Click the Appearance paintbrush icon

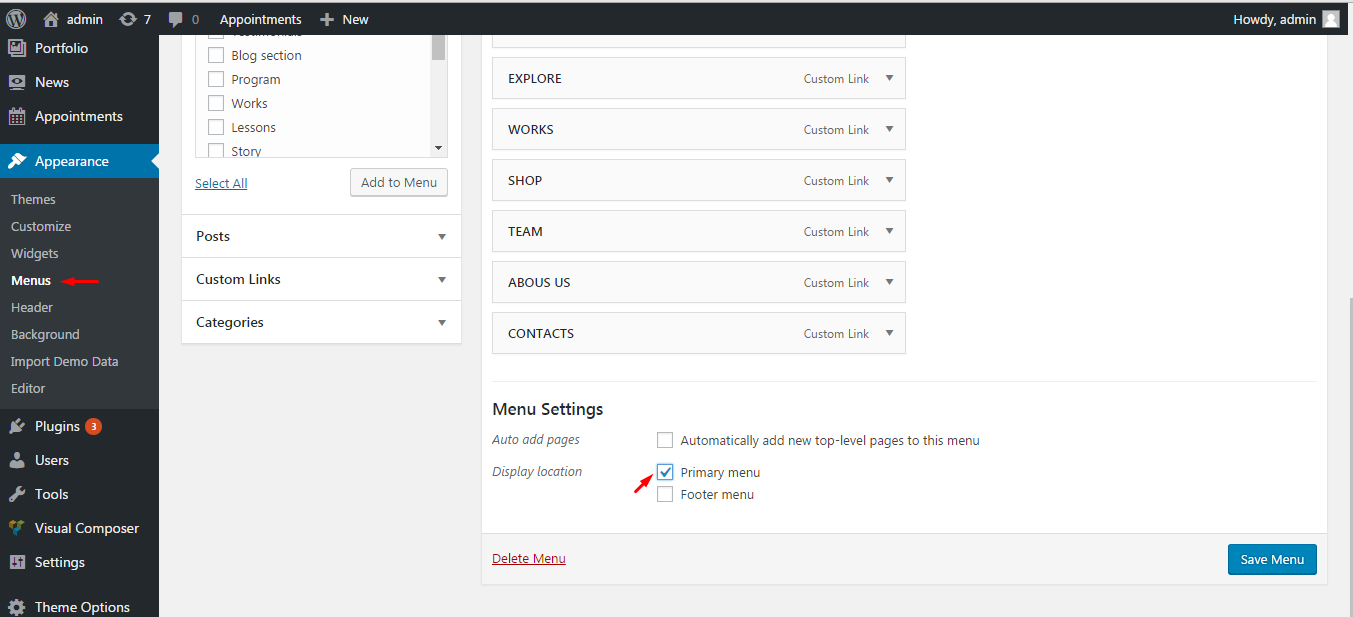pos(17,161)
